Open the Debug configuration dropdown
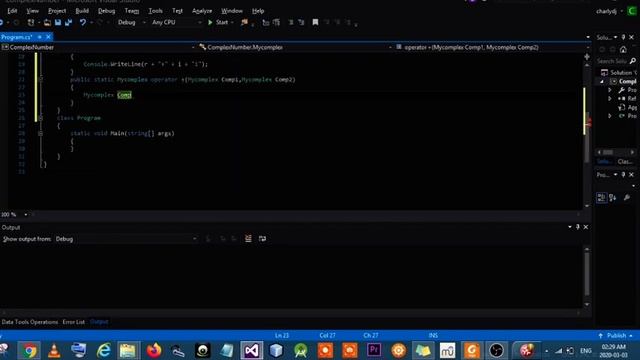 (131, 22)
